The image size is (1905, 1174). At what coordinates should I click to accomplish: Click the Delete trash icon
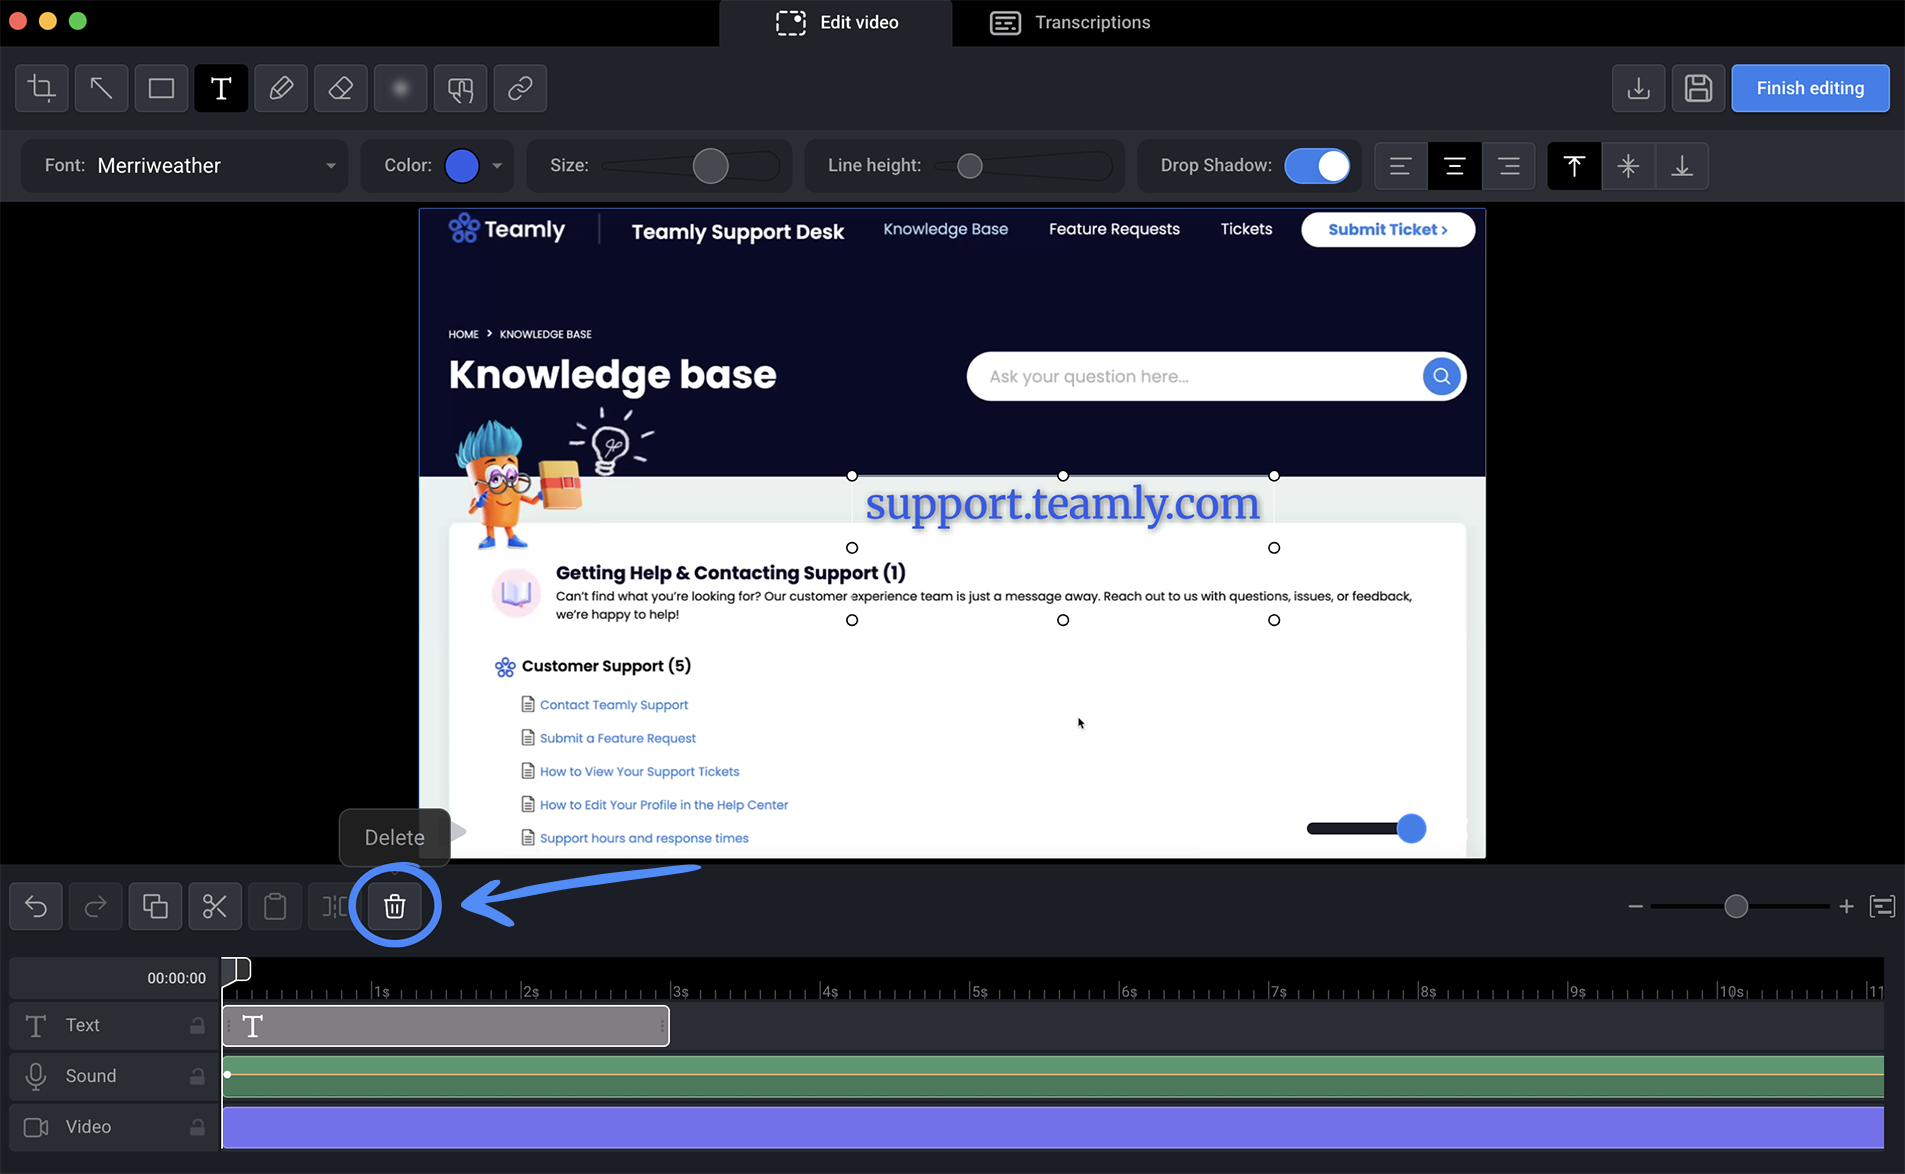395,907
